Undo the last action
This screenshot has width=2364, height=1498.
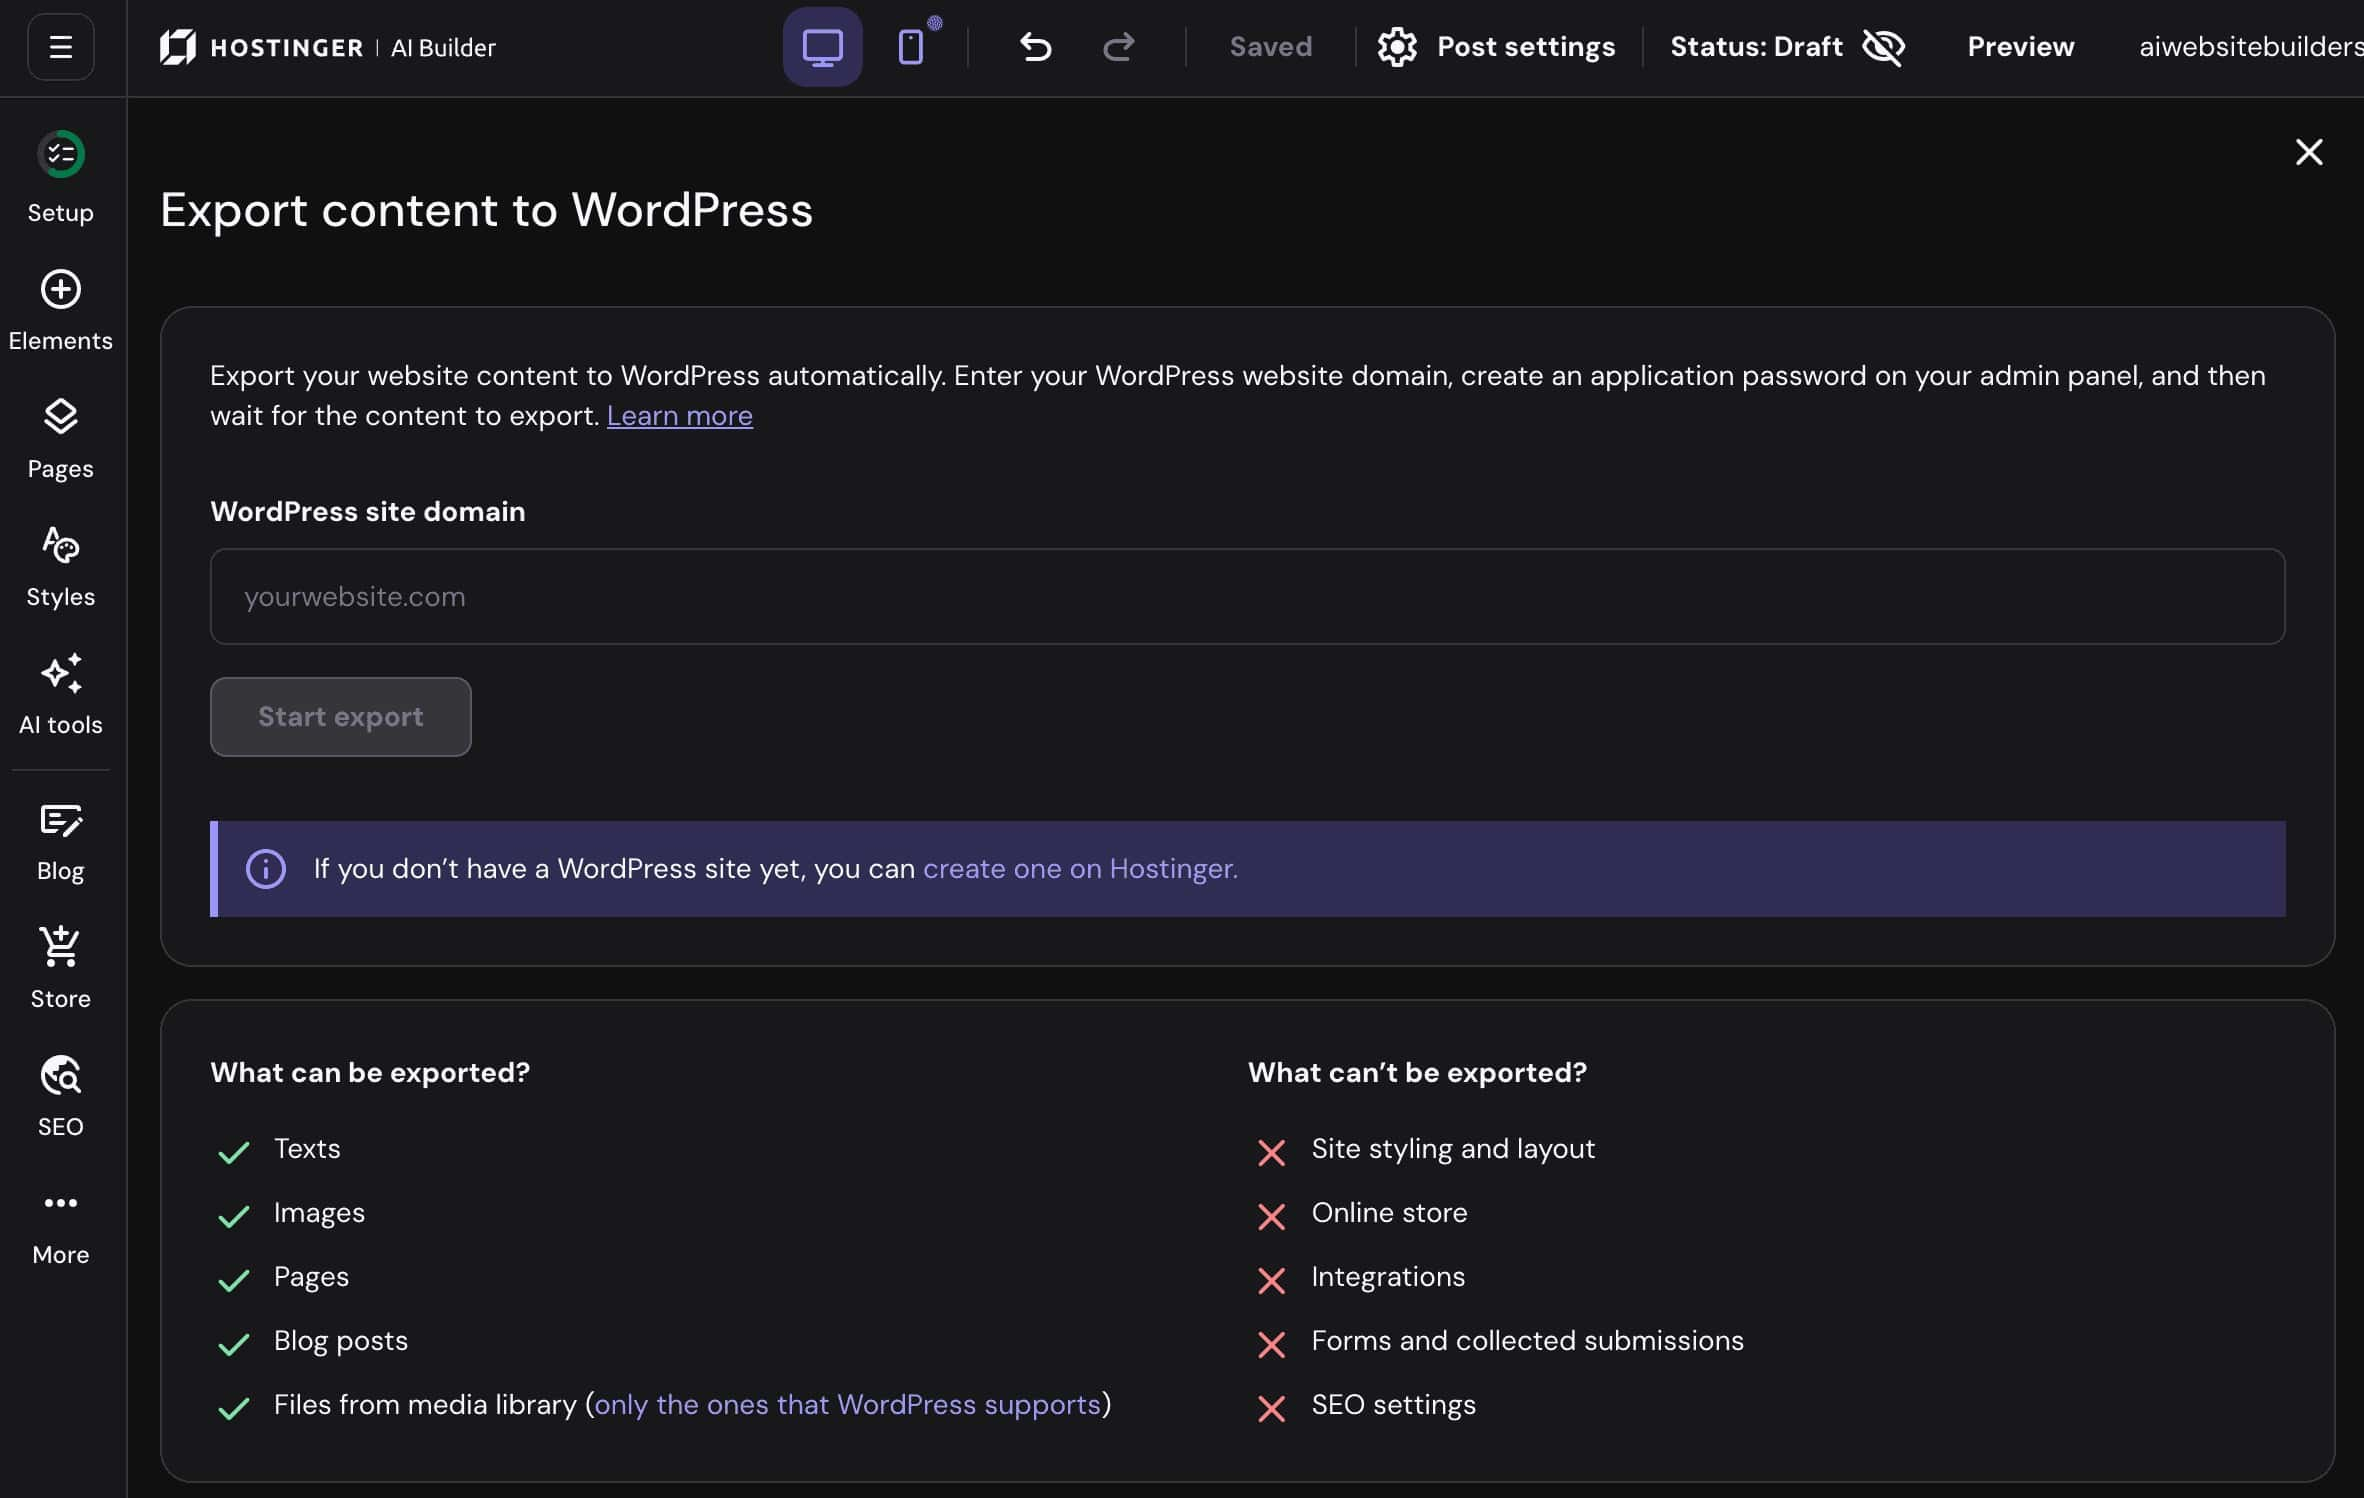click(x=1035, y=47)
